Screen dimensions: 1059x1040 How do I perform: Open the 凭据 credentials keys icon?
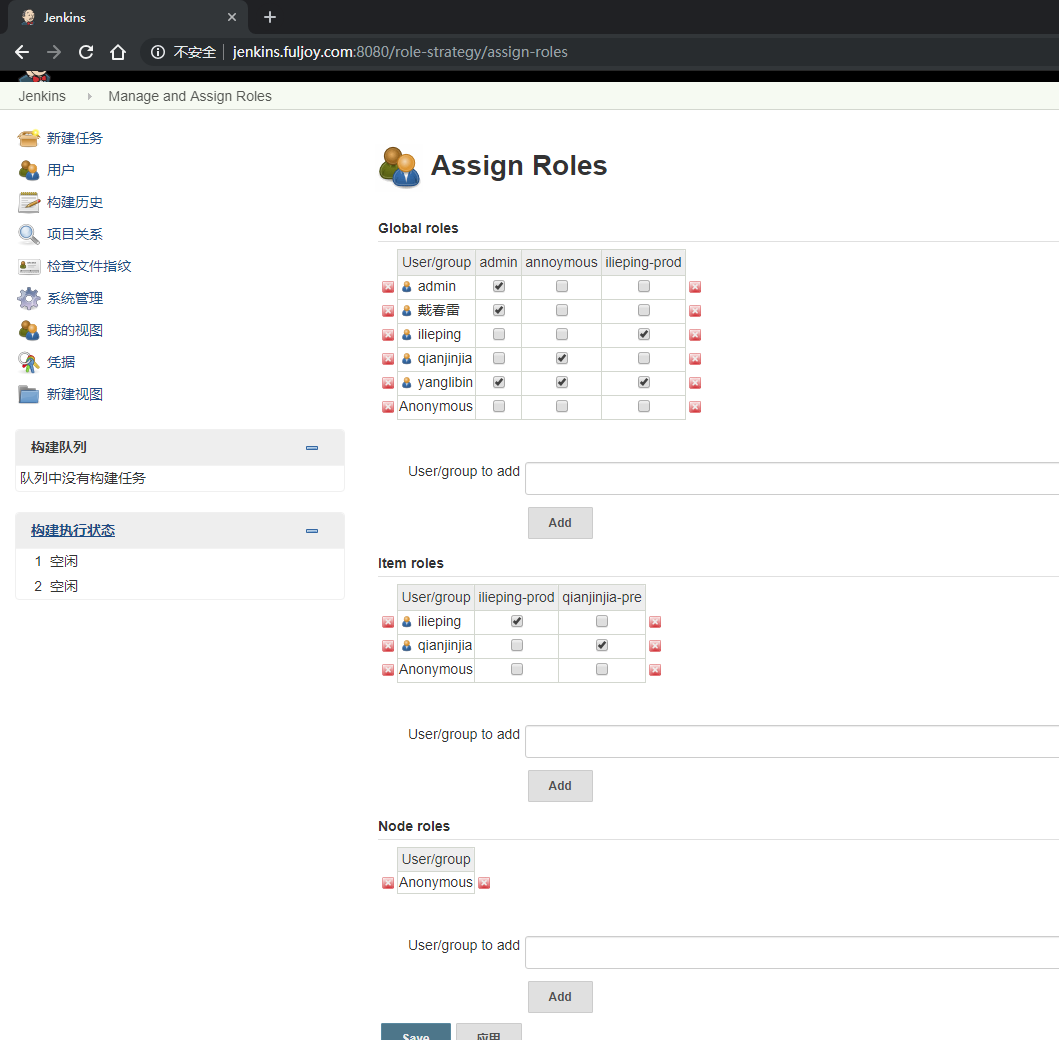[x=28, y=363]
